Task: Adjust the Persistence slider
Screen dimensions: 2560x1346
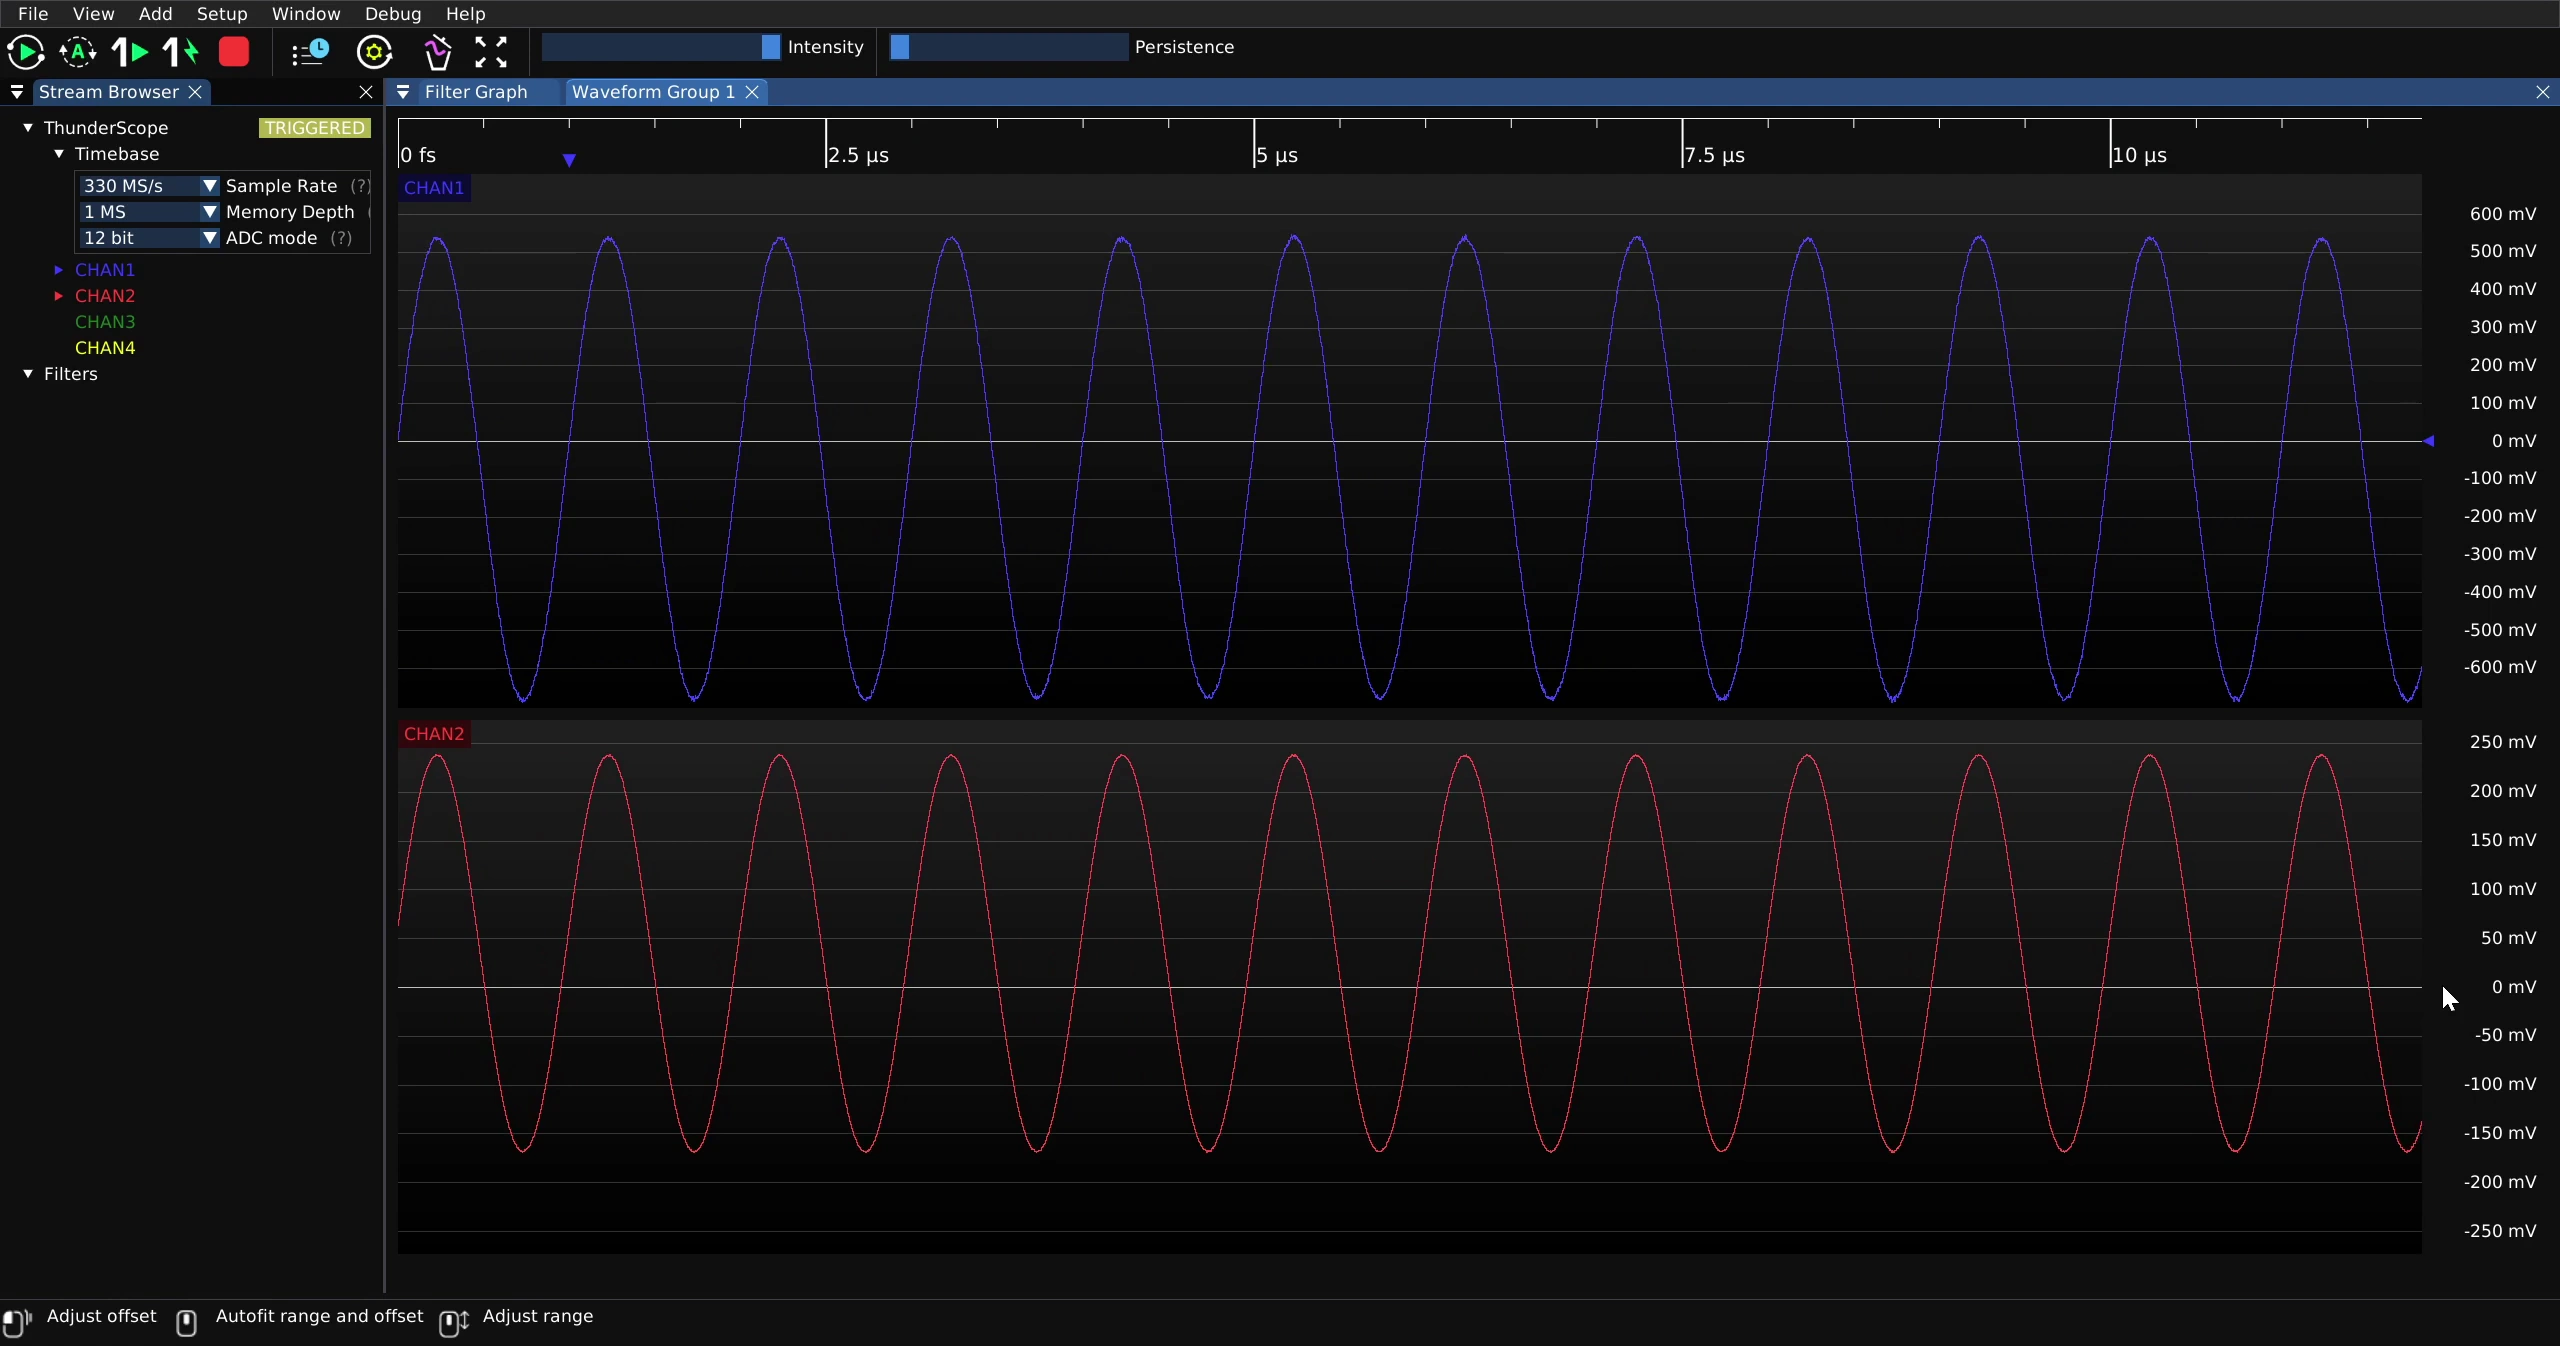Action: 1009,47
